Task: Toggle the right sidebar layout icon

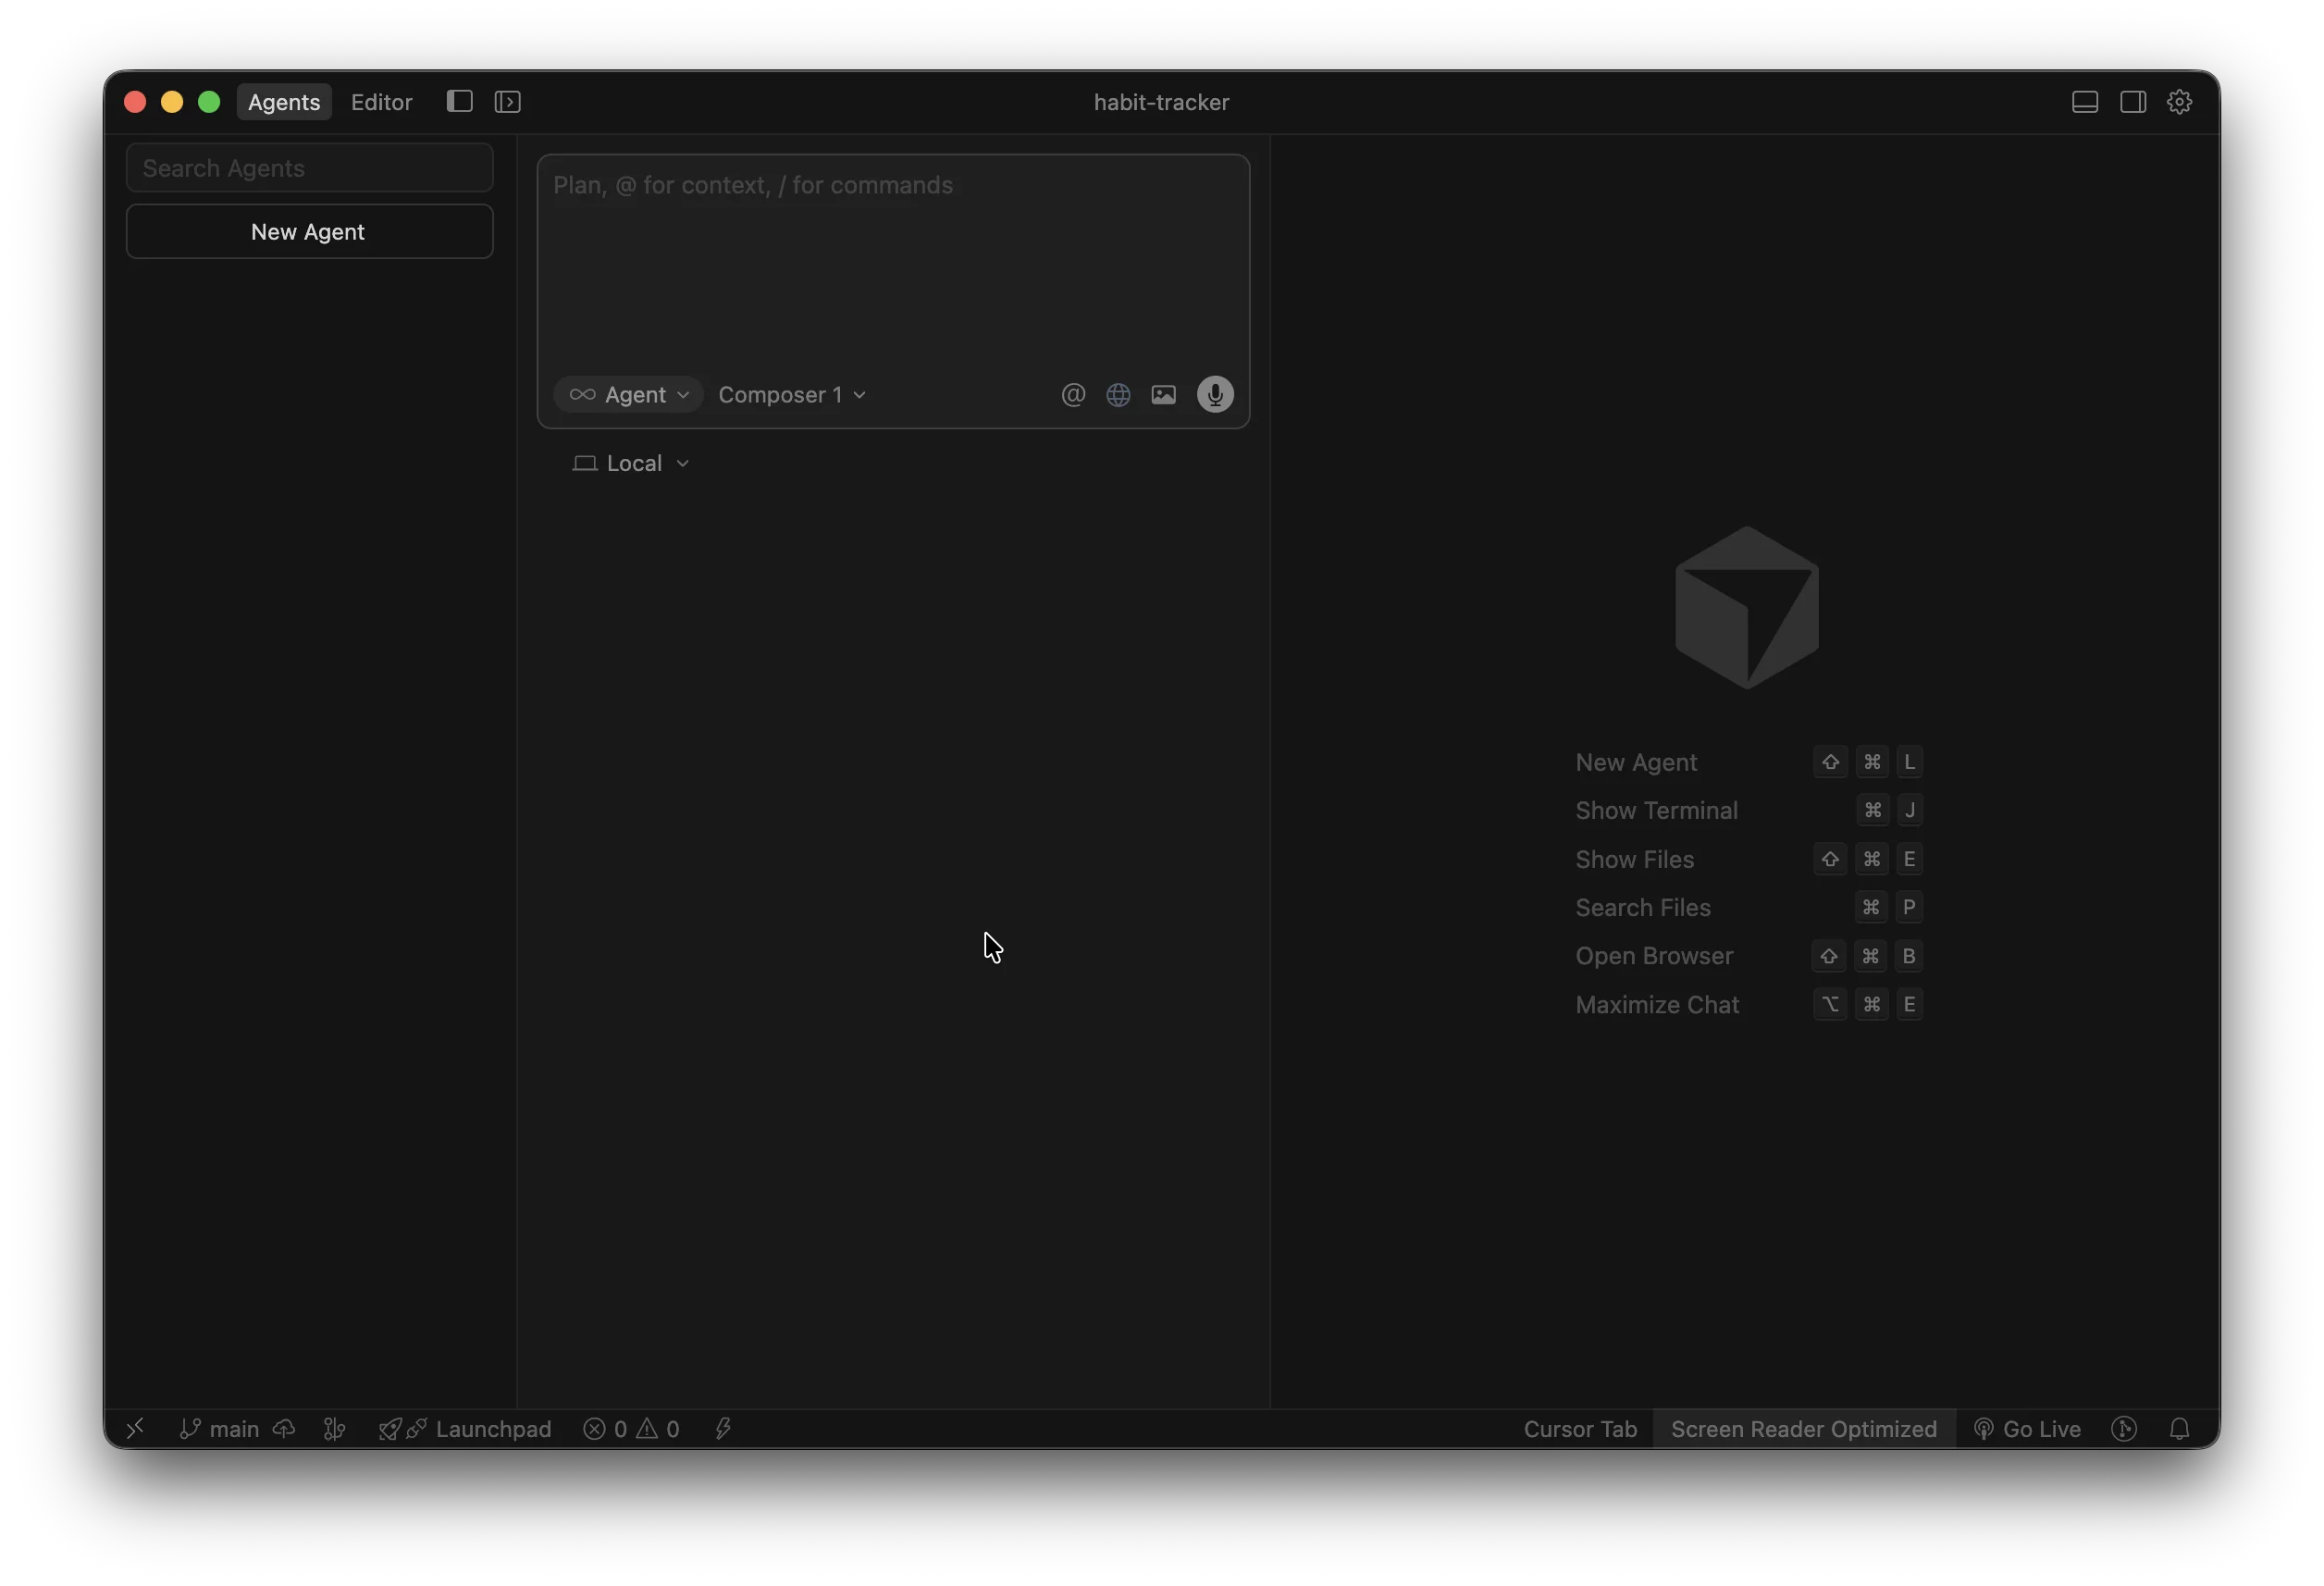Action: click(x=2133, y=102)
